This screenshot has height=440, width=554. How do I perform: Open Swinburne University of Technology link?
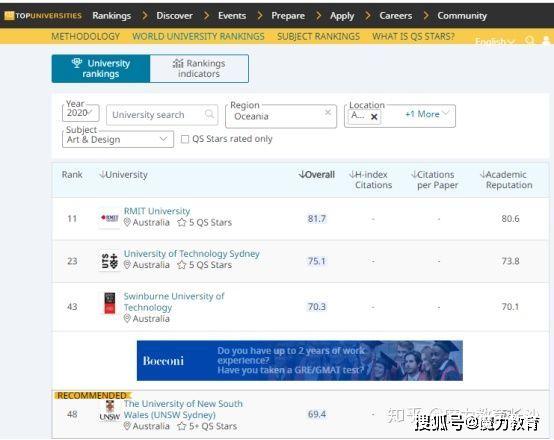[x=174, y=301]
